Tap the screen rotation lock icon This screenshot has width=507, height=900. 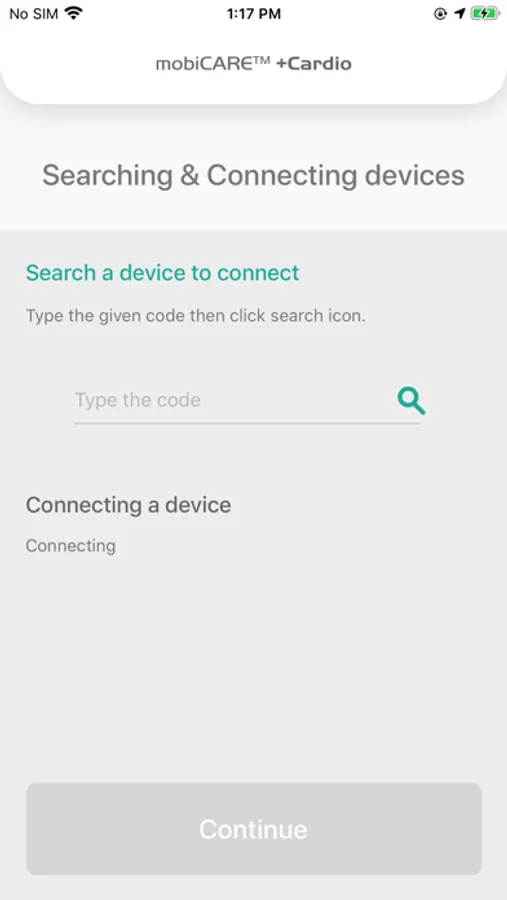tap(440, 14)
